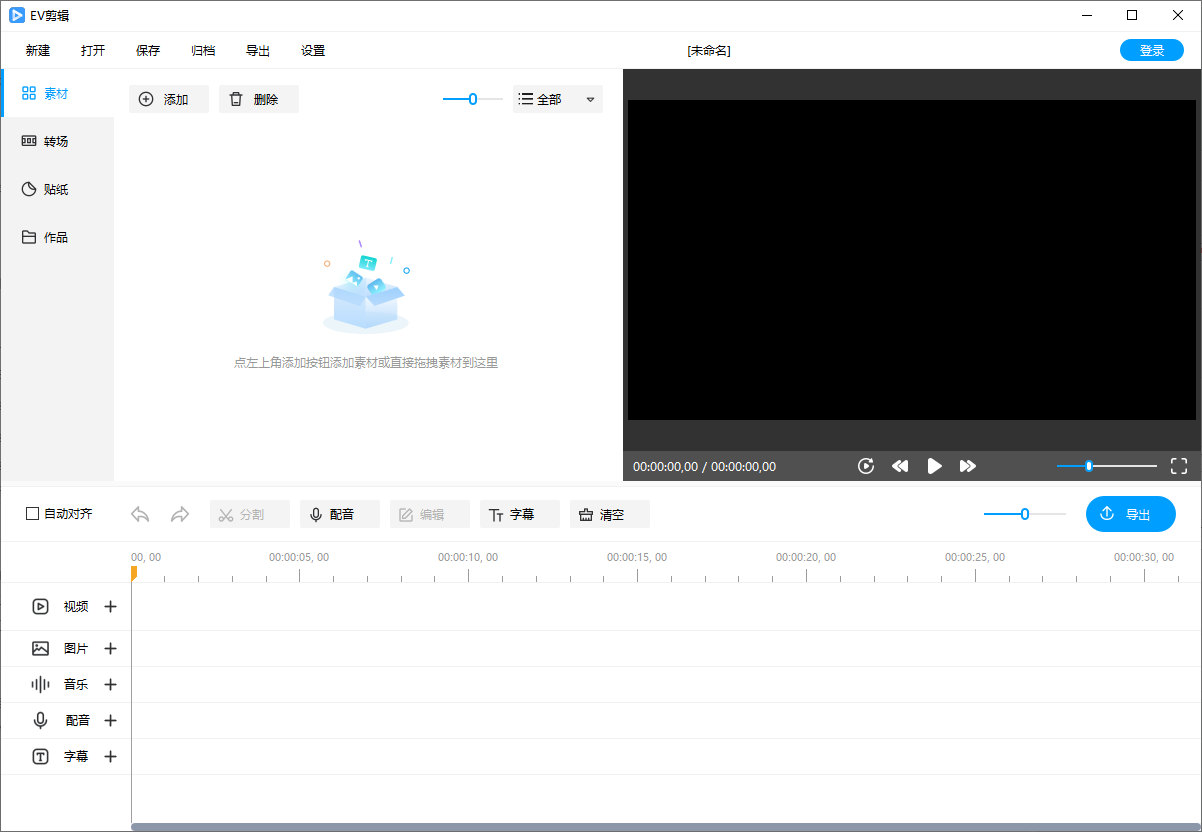Screen dimensions: 1202x832
Task: Enter fullscreen preview mode
Action: (1178, 466)
